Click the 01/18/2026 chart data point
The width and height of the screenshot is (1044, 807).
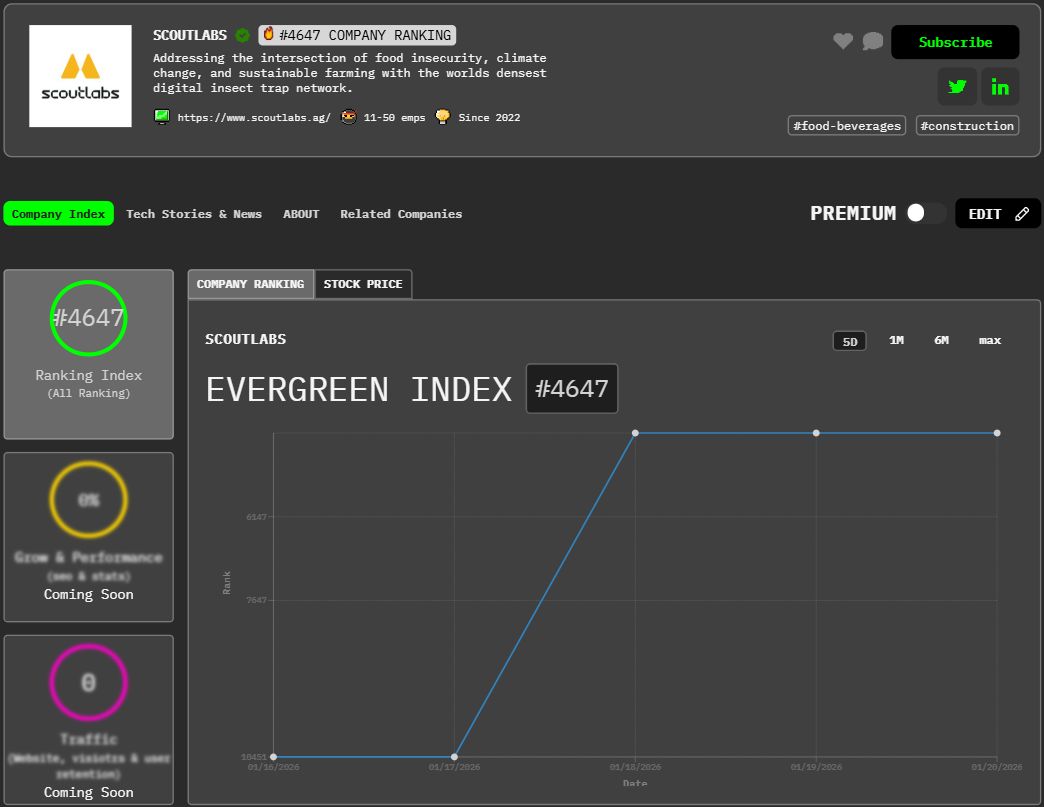coord(636,433)
